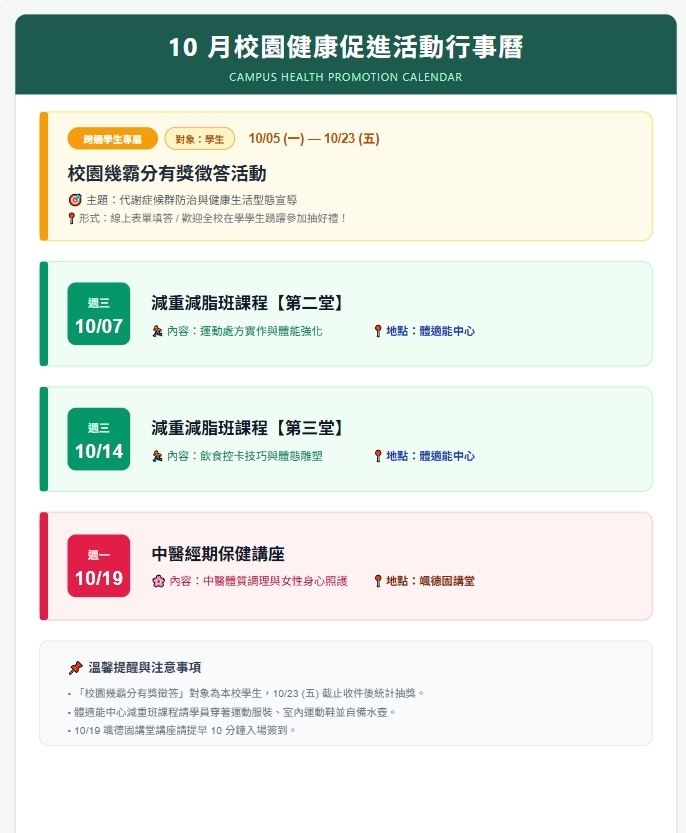Click the green 10/14 date badge
Image resolution: width=686 pixels, height=833 pixels.
coord(99,439)
